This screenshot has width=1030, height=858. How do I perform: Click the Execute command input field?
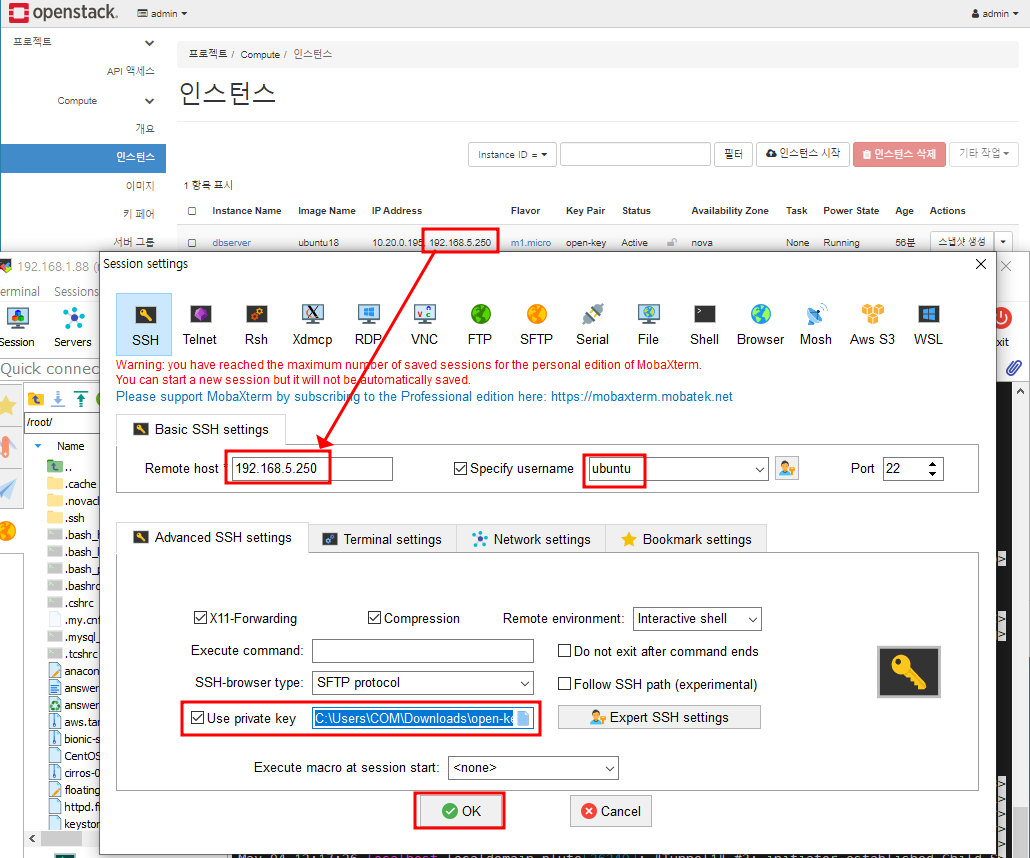click(422, 651)
